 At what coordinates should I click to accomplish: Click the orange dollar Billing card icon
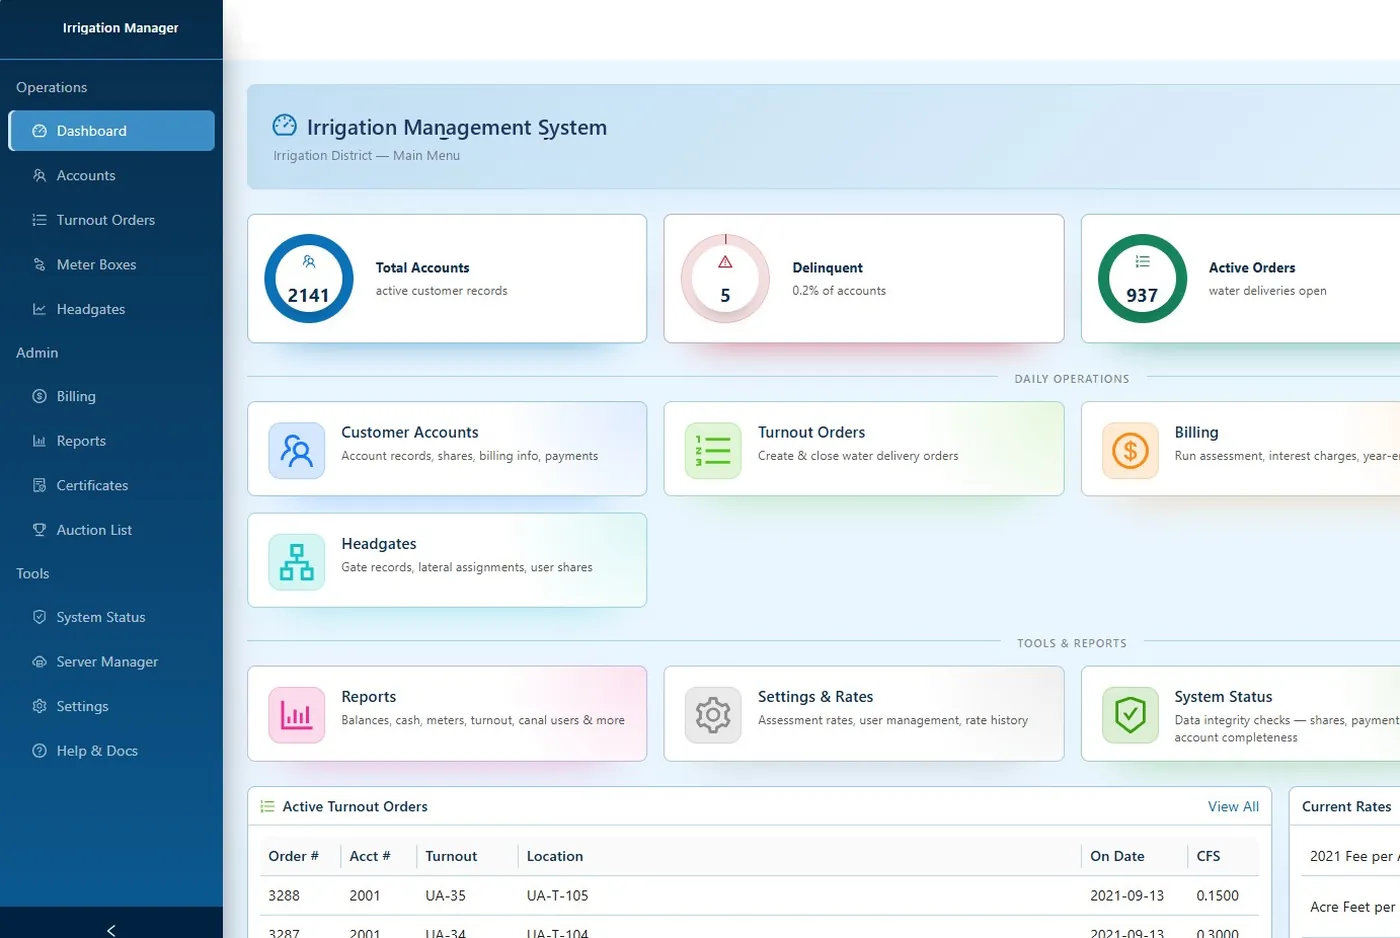[x=1130, y=450]
